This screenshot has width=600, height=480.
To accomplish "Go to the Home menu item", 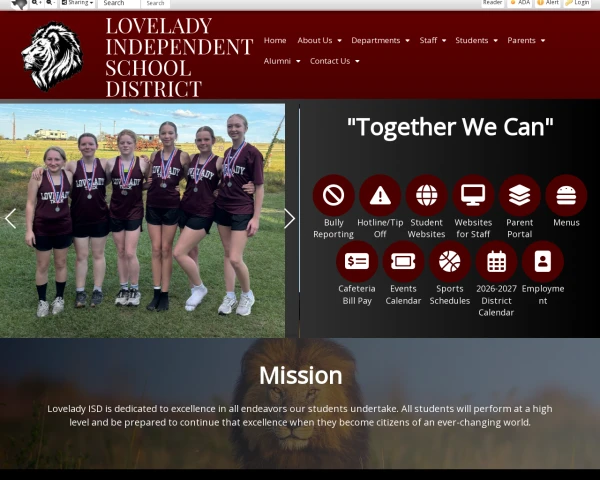I will tap(275, 40).
